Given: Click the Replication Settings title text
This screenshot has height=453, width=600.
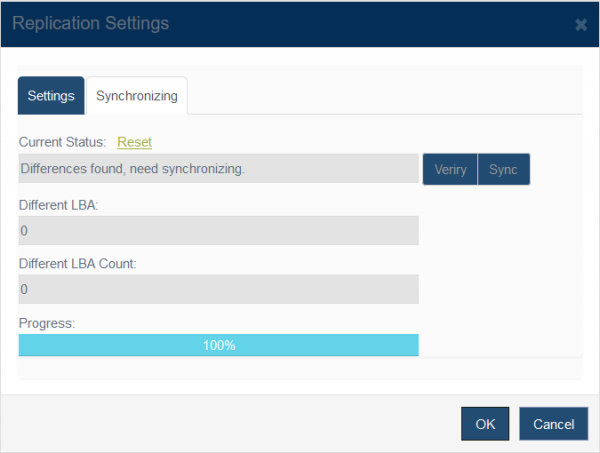Looking at the screenshot, I should (91, 23).
